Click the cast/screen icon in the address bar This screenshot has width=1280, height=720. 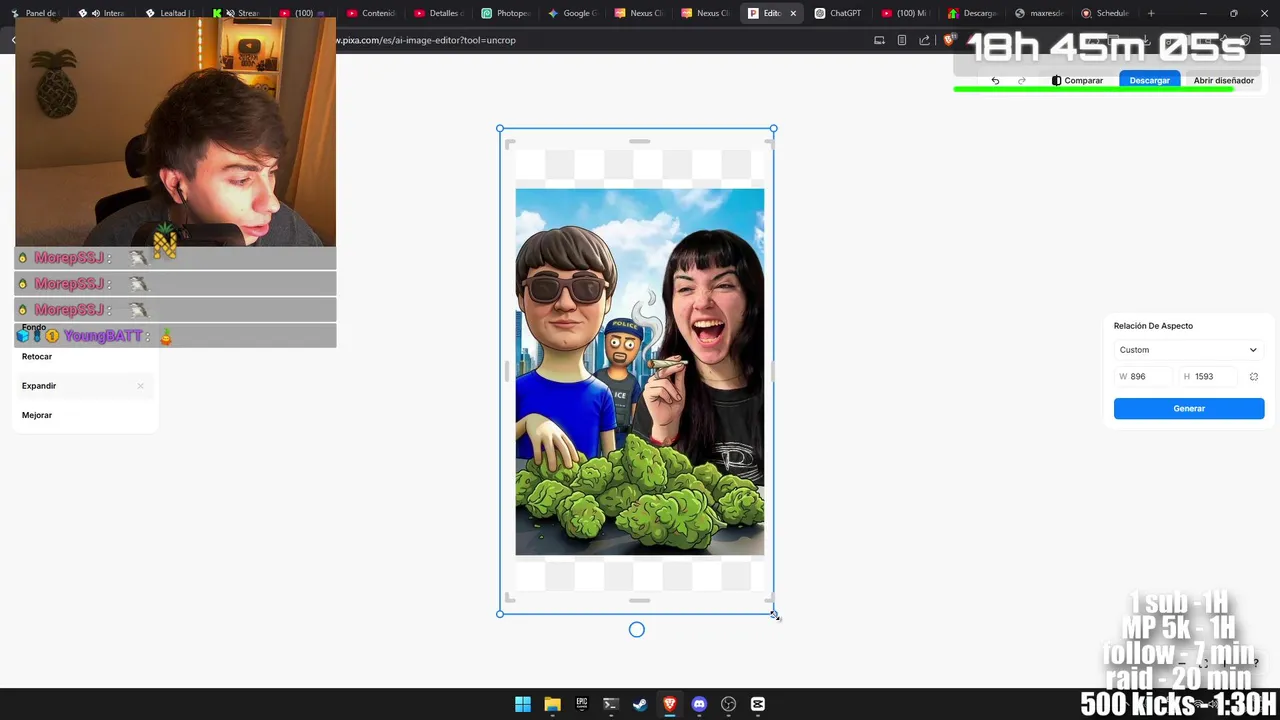click(x=879, y=41)
